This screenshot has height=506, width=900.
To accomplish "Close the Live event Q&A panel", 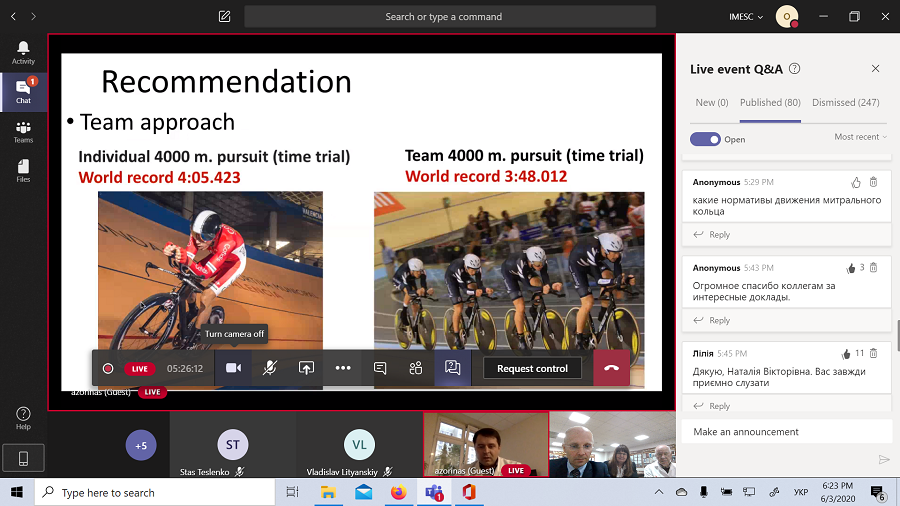I will (x=875, y=69).
